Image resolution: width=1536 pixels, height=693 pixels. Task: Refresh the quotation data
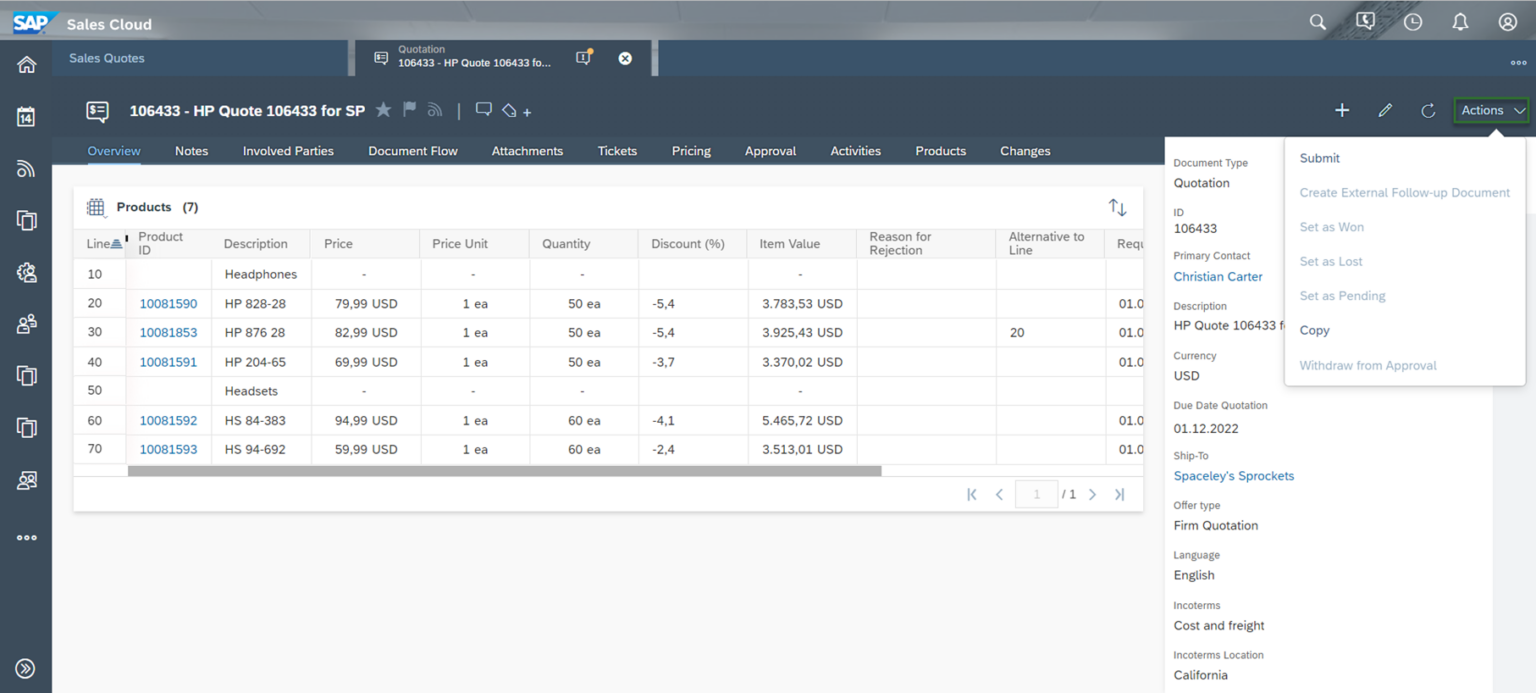pyautogui.click(x=1428, y=110)
